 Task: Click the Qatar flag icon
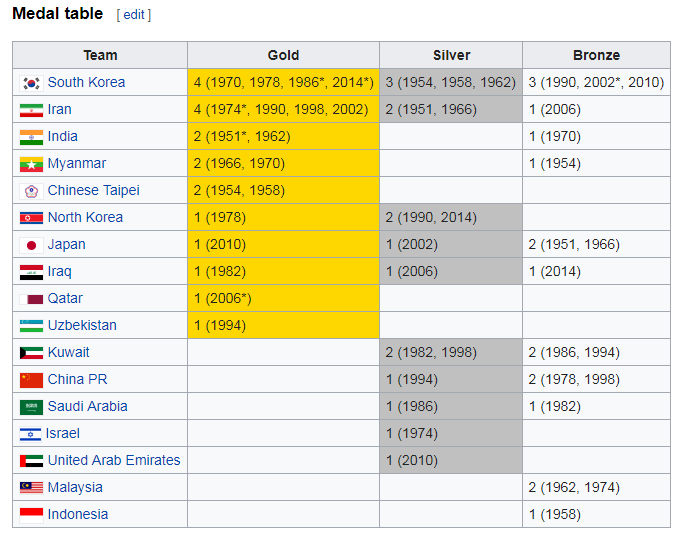(x=32, y=299)
